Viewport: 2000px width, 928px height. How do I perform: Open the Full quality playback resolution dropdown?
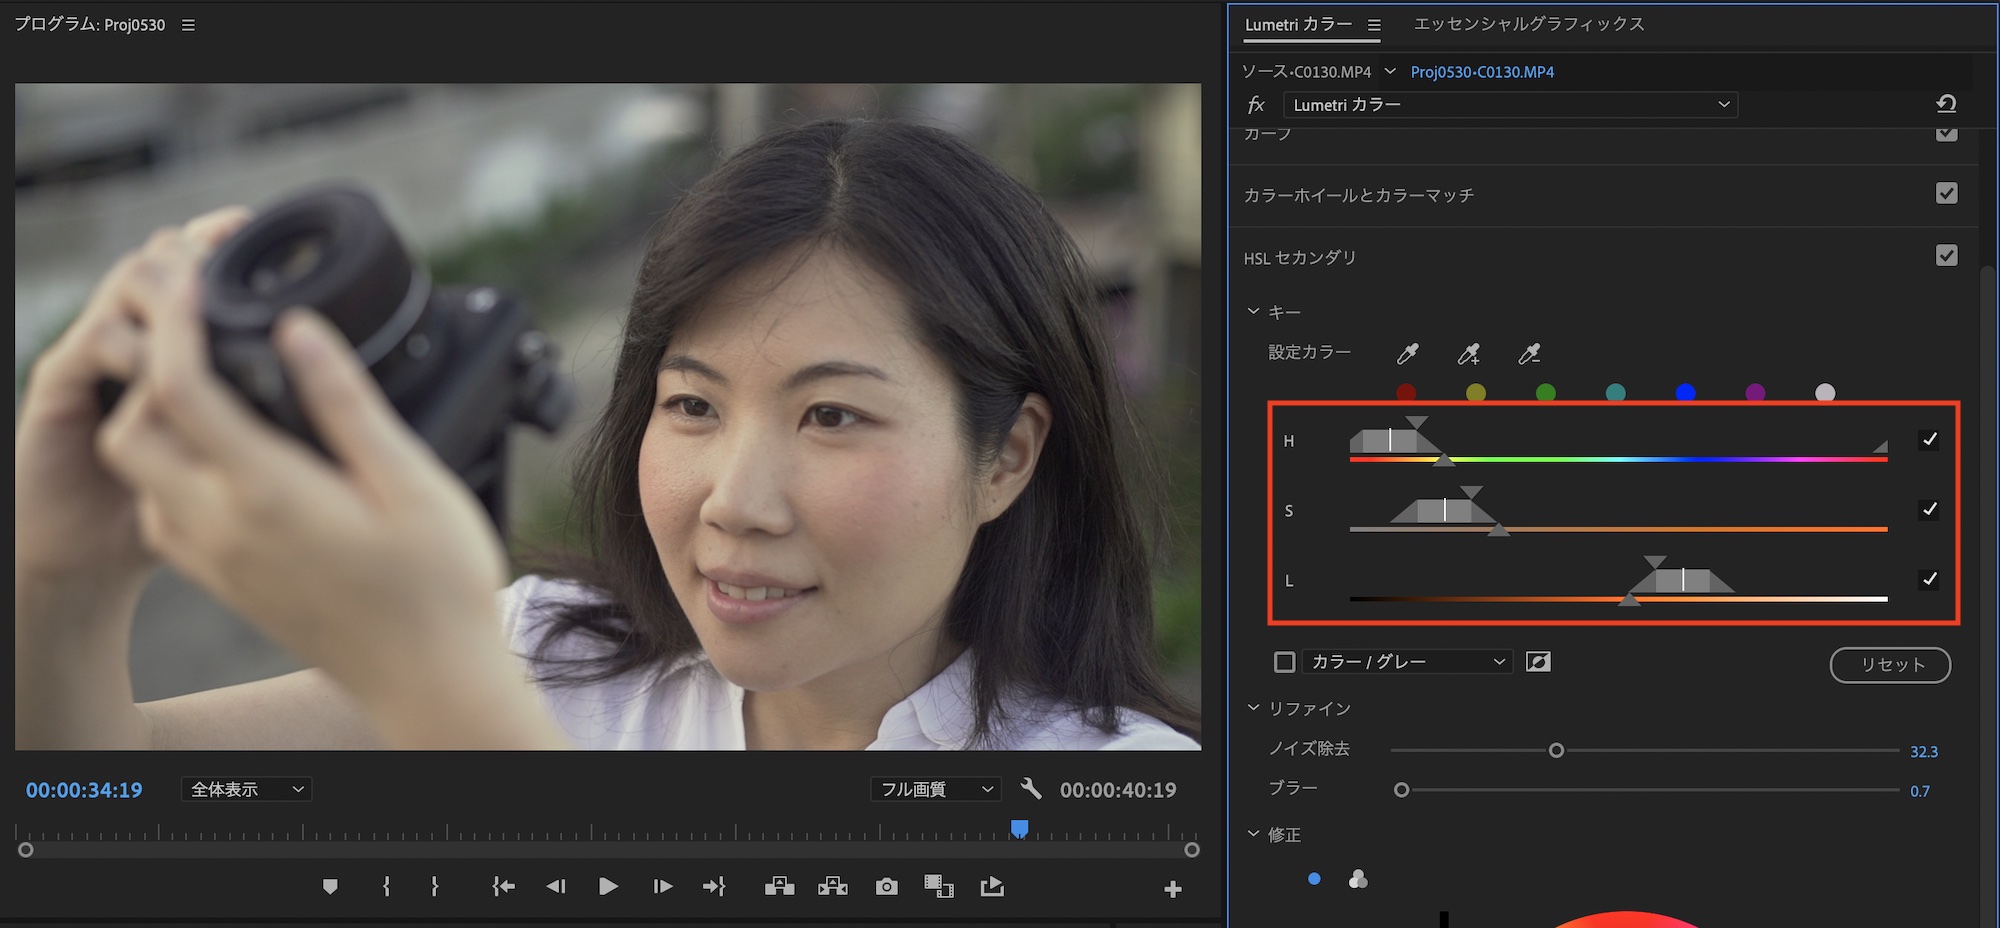click(936, 789)
